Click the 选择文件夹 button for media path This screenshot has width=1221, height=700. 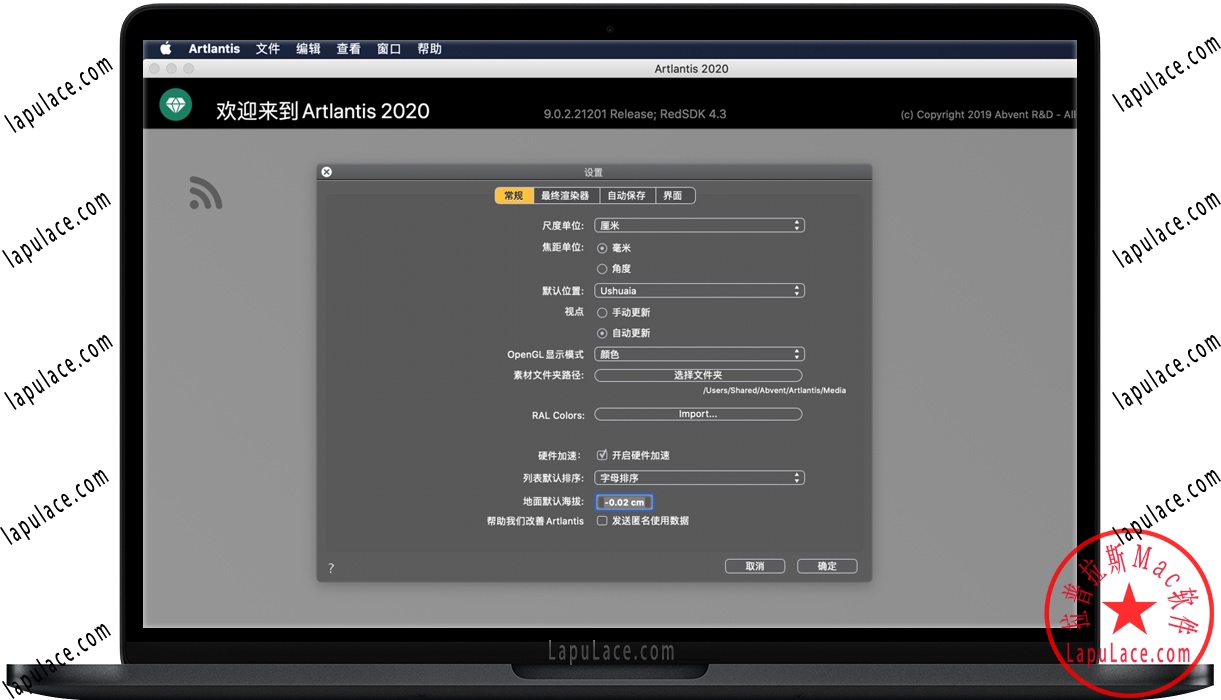click(698, 375)
